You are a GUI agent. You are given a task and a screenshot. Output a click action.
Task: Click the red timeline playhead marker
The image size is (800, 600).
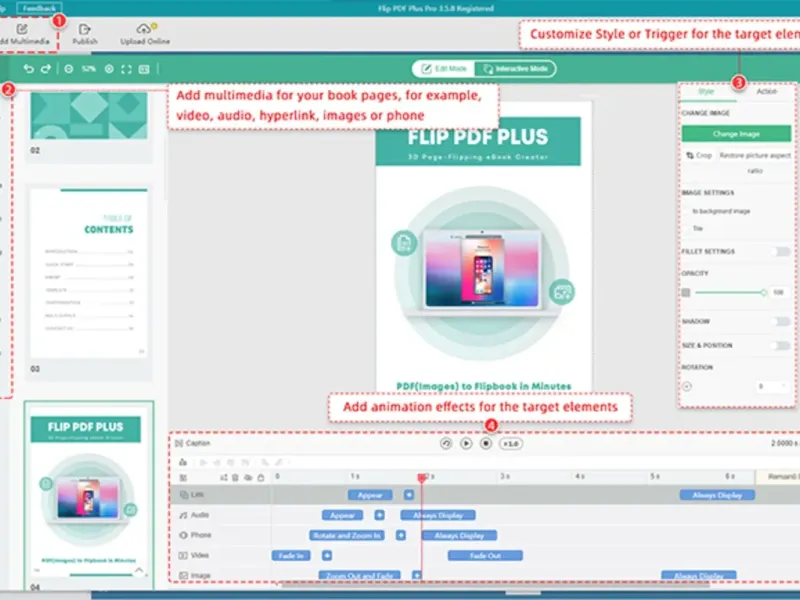point(421,478)
